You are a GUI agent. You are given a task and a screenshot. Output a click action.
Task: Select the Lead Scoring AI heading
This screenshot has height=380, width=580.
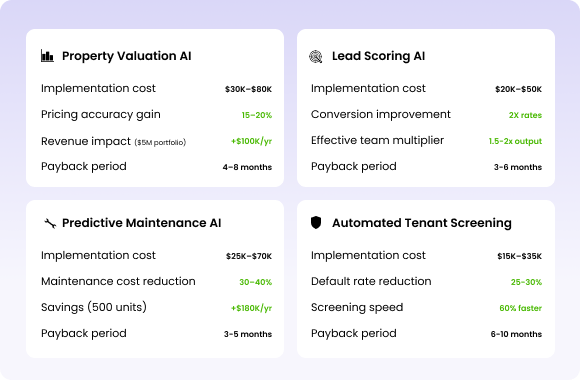tap(378, 56)
